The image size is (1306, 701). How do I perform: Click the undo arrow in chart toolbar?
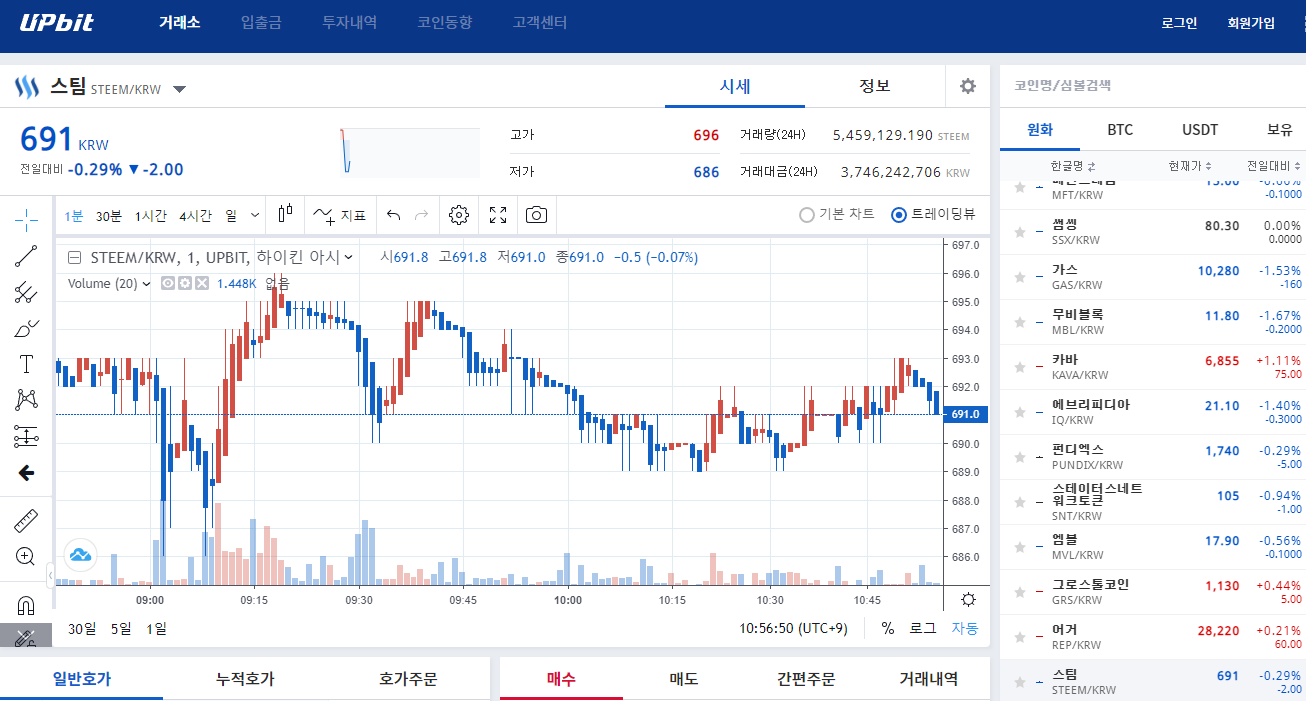(x=393, y=215)
